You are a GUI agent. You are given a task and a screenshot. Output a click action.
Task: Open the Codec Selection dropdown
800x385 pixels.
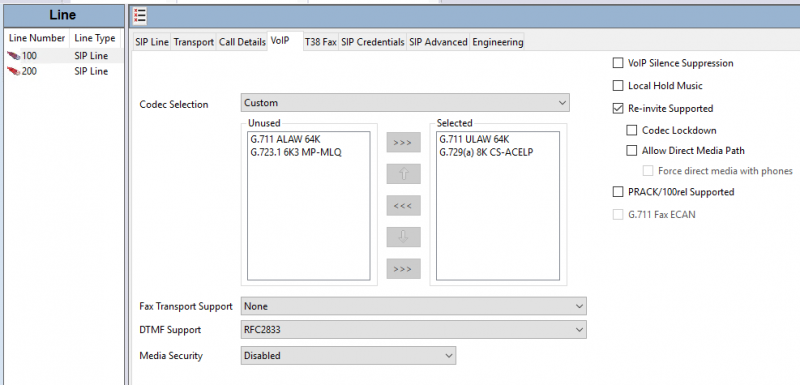pos(405,103)
